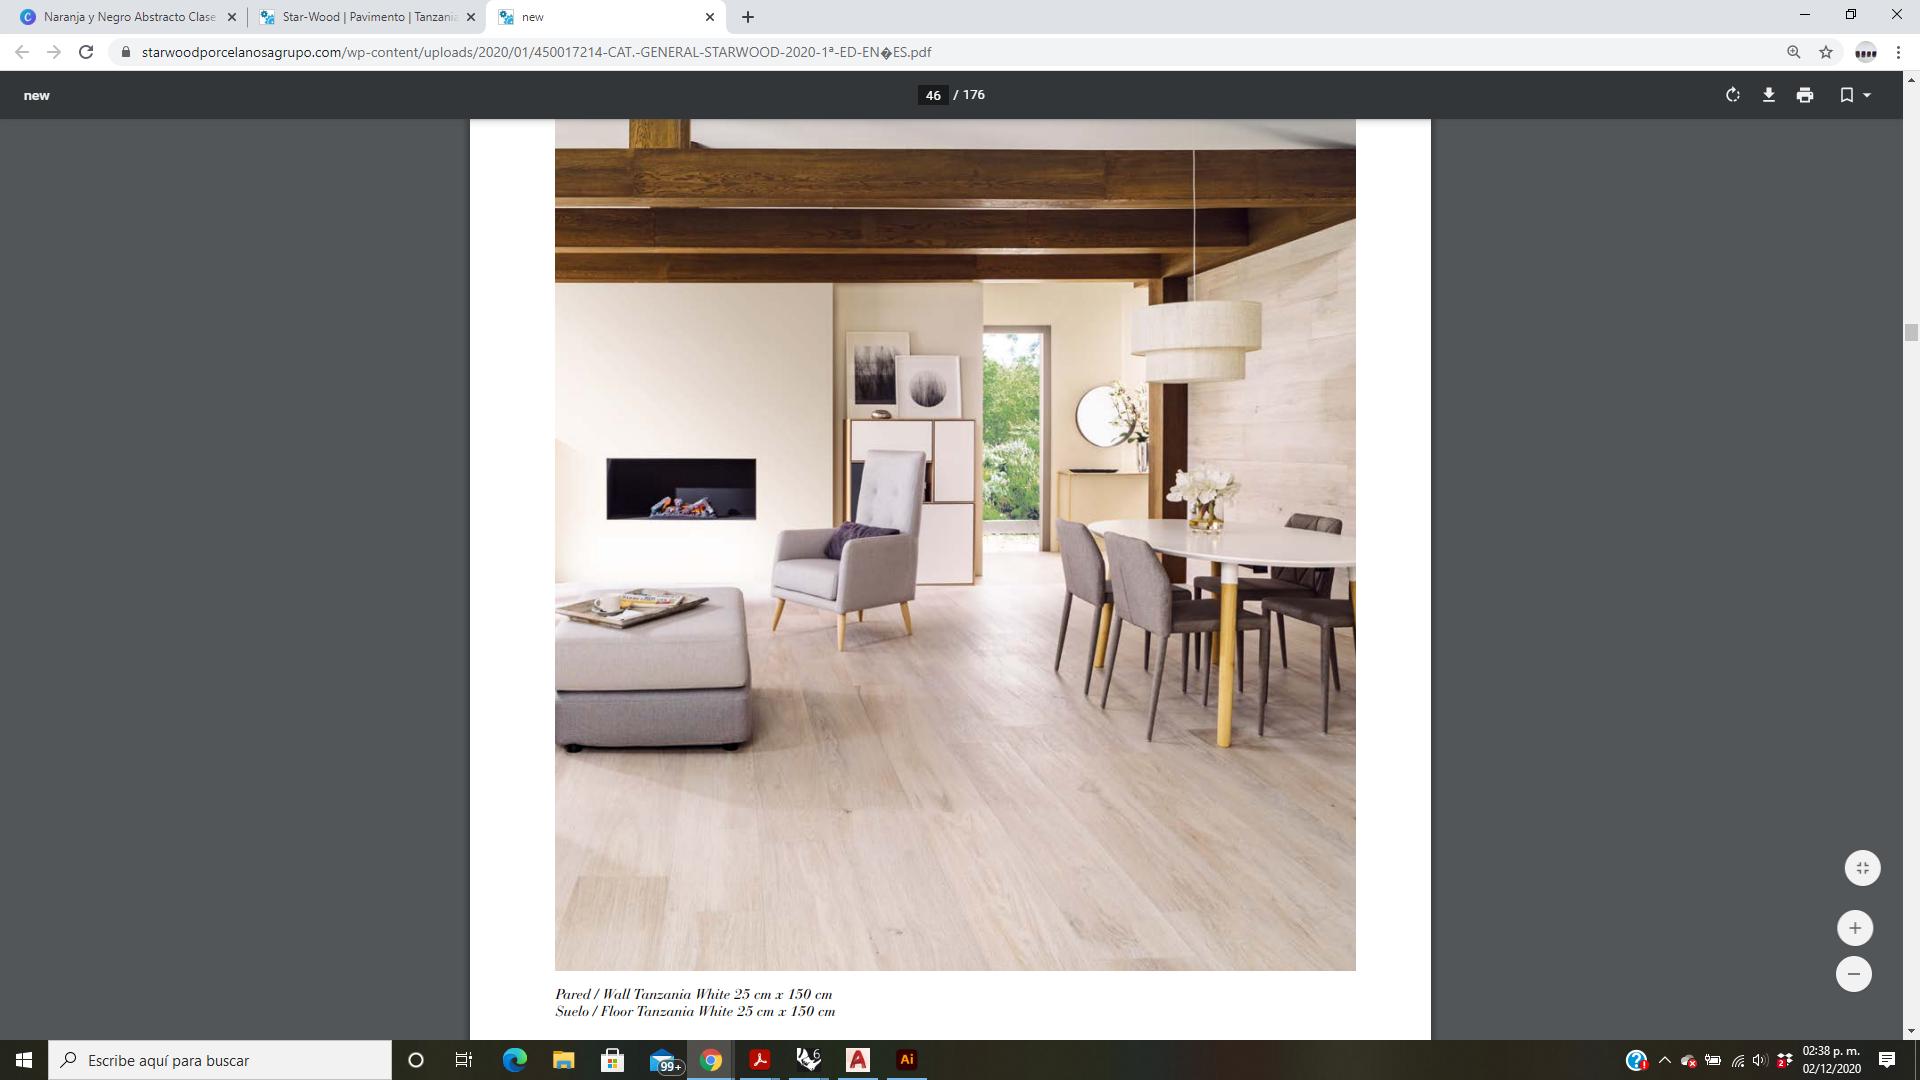
Task: Show hidden system tray icons
Action: pyautogui.click(x=1664, y=1060)
